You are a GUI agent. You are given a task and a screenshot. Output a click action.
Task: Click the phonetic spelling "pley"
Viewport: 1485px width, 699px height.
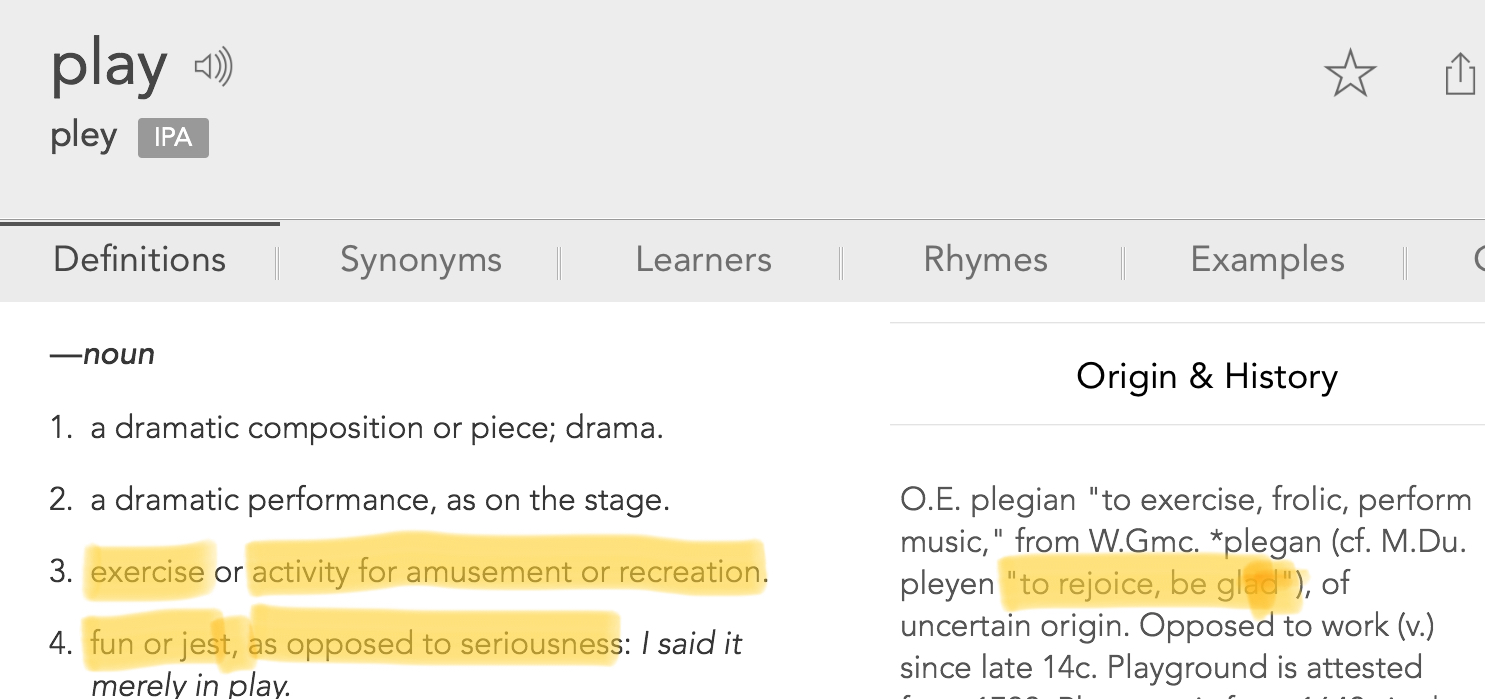(x=84, y=136)
